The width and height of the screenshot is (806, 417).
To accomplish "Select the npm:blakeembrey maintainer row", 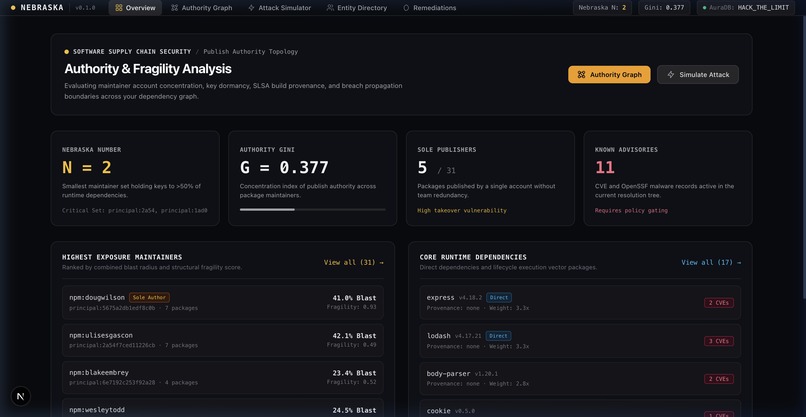I will coord(223,378).
